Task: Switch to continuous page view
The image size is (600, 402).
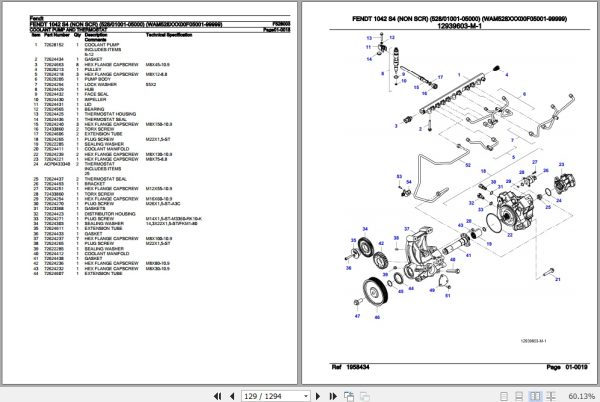Action: pos(519,396)
